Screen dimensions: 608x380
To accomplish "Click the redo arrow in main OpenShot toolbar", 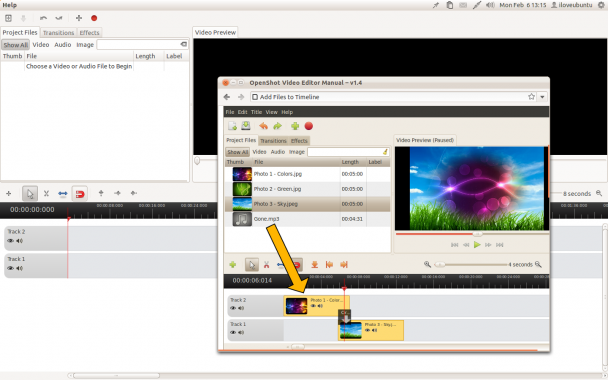I will 59,18.
